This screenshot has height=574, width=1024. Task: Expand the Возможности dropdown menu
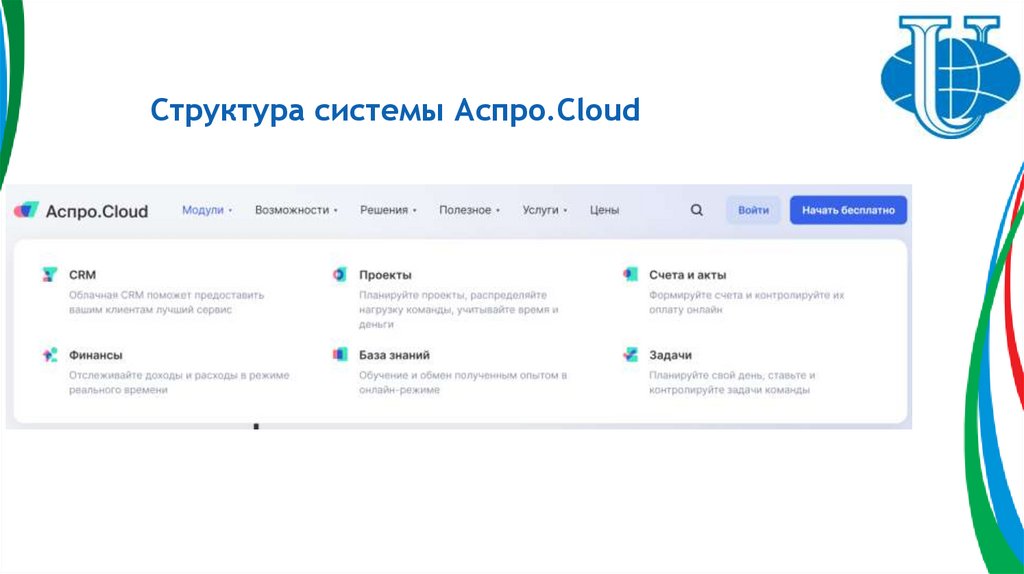[x=296, y=210]
